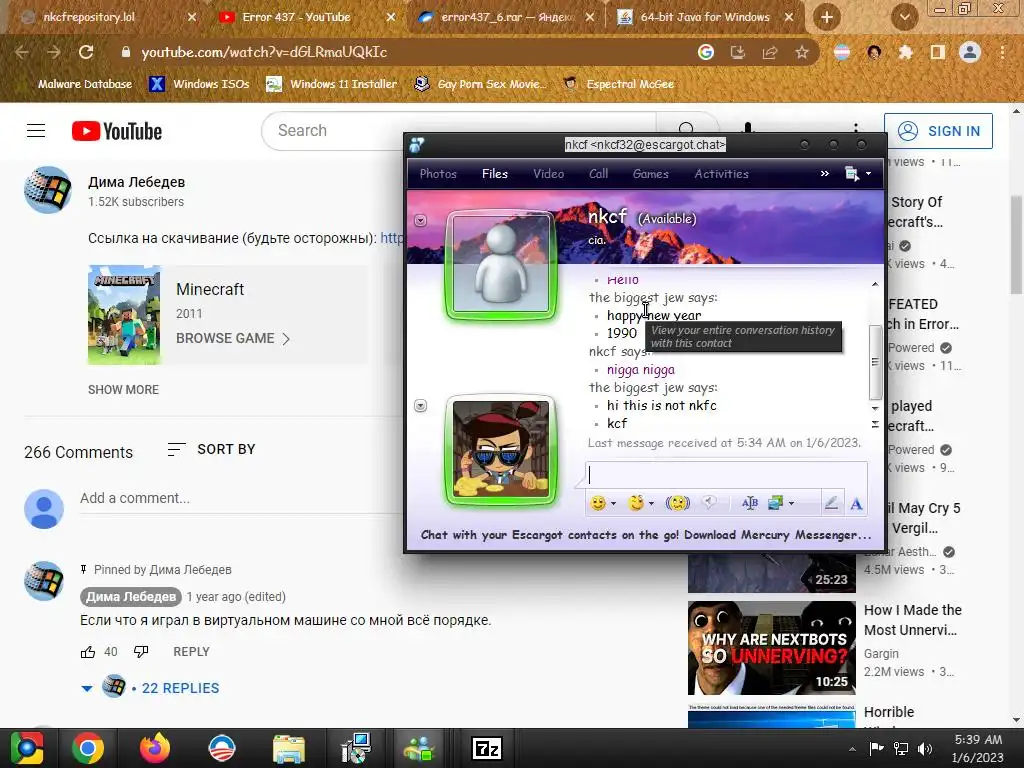1024x768 pixels.
Task: Open the winks dropdown in messenger
Action: [x=651, y=504]
